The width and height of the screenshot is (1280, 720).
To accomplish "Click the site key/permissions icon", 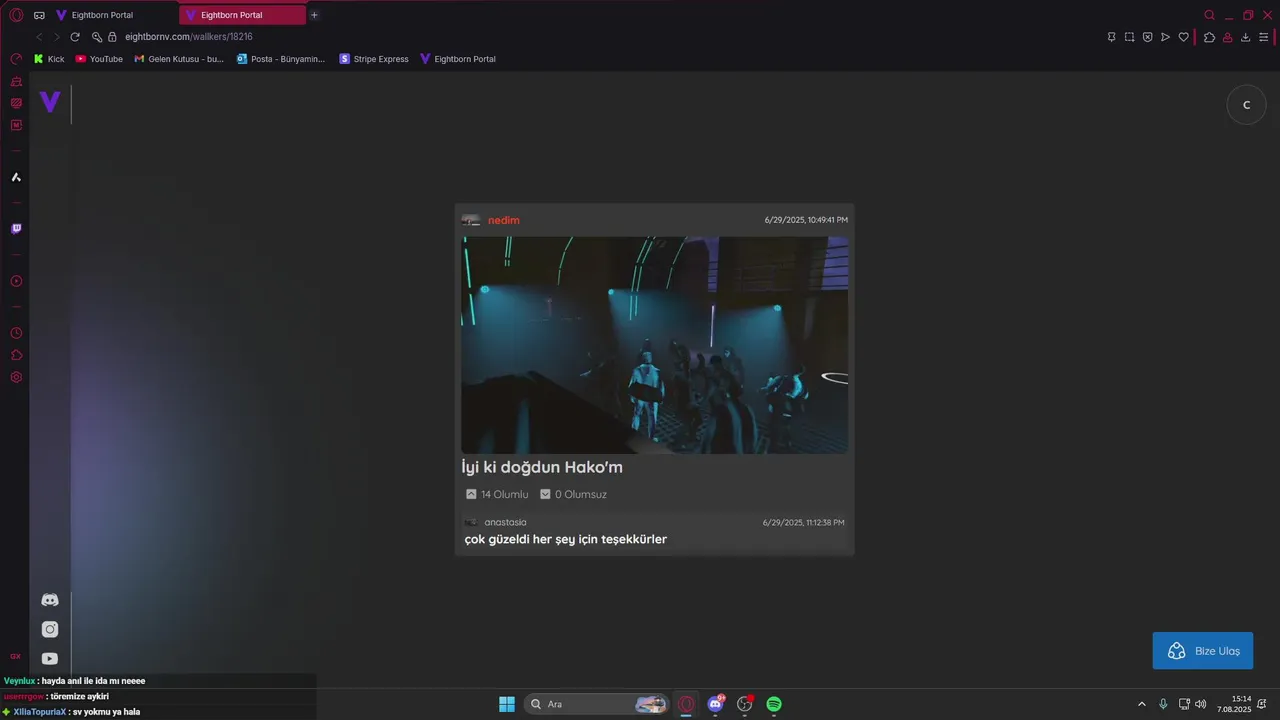I will click(97, 37).
